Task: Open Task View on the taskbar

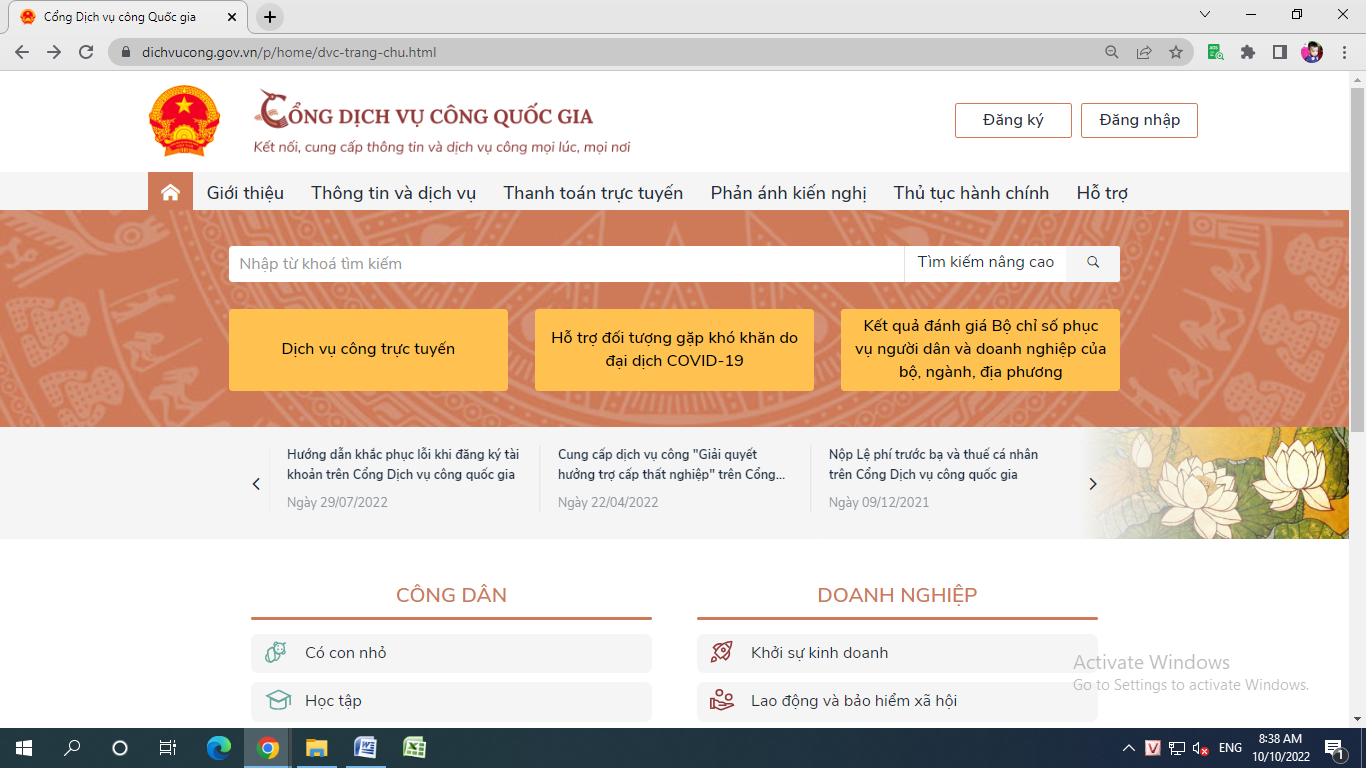Action: point(168,748)
